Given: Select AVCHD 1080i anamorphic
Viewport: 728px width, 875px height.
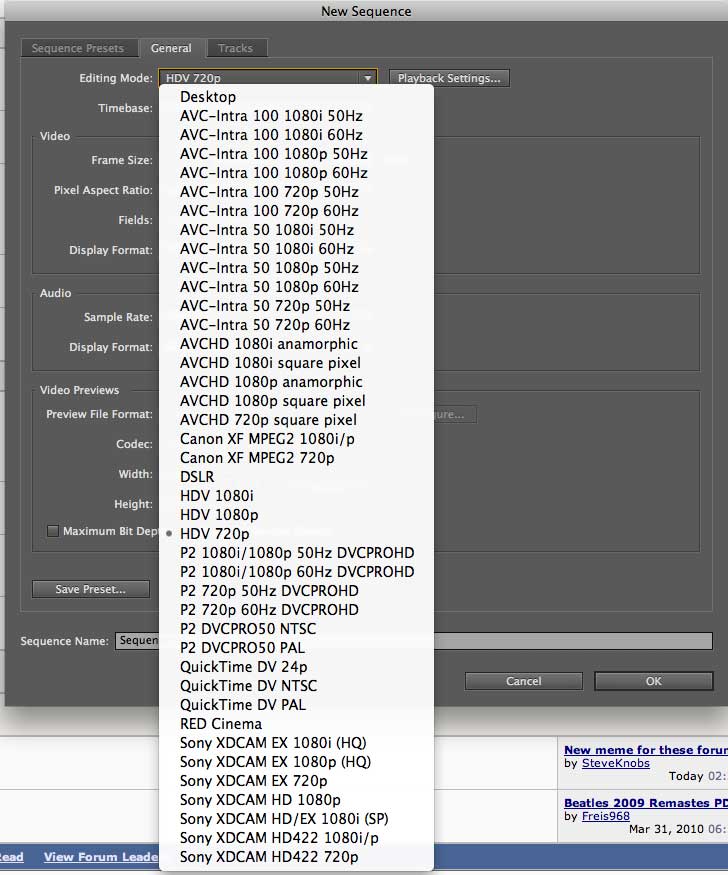Looking at the screenshot, I should pos(296,343).
